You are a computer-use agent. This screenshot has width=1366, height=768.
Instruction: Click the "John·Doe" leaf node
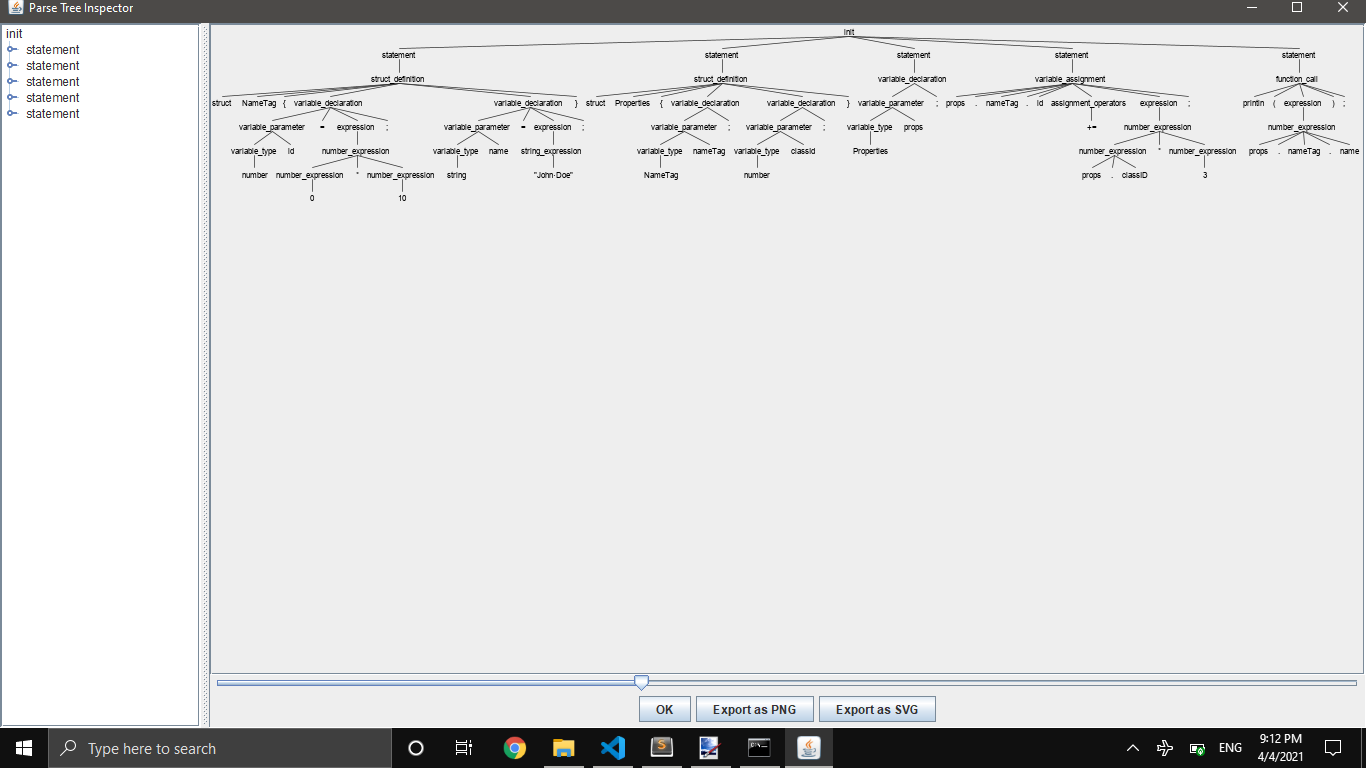(x=553, y=175)
